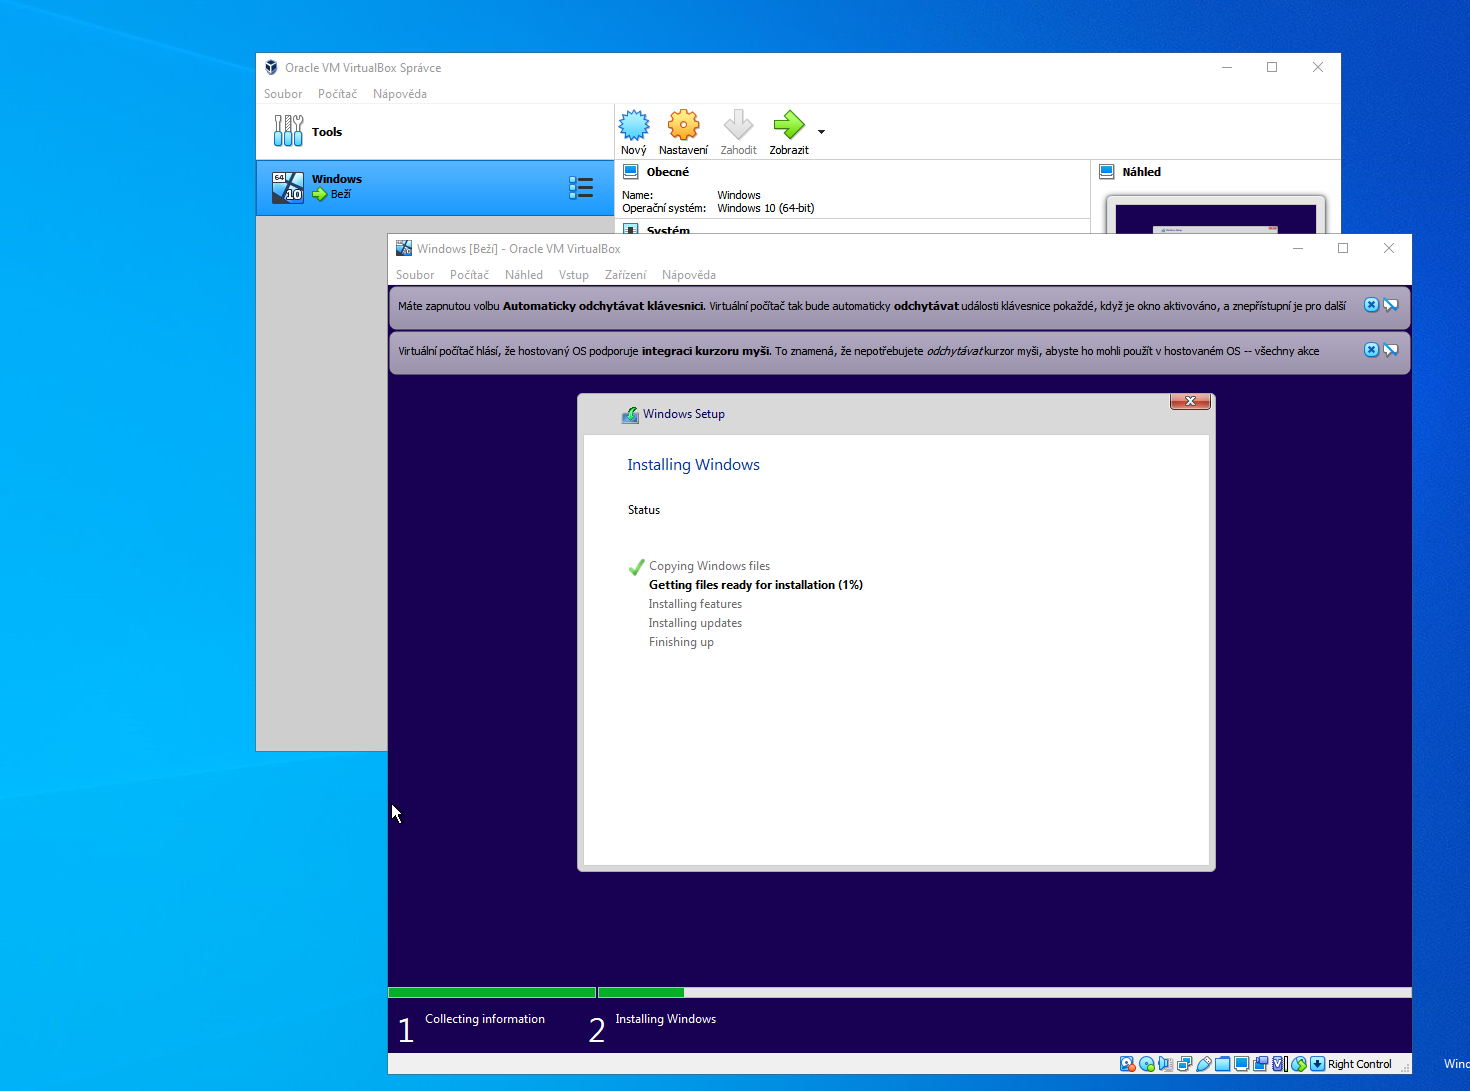Image resolution: width=1470 pixels, height=1091 pixels.
Task: Close the Windows Setup dialog
Action: click(1190, 401)
